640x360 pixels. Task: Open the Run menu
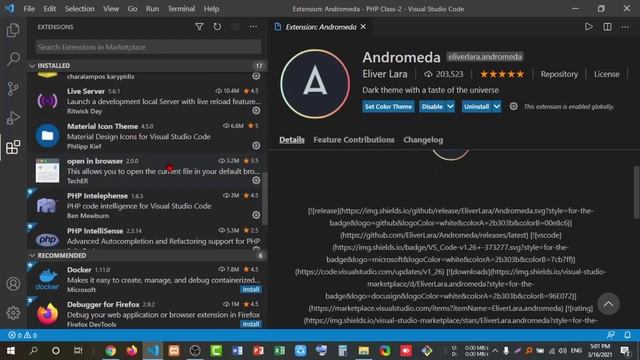point(152,9)
